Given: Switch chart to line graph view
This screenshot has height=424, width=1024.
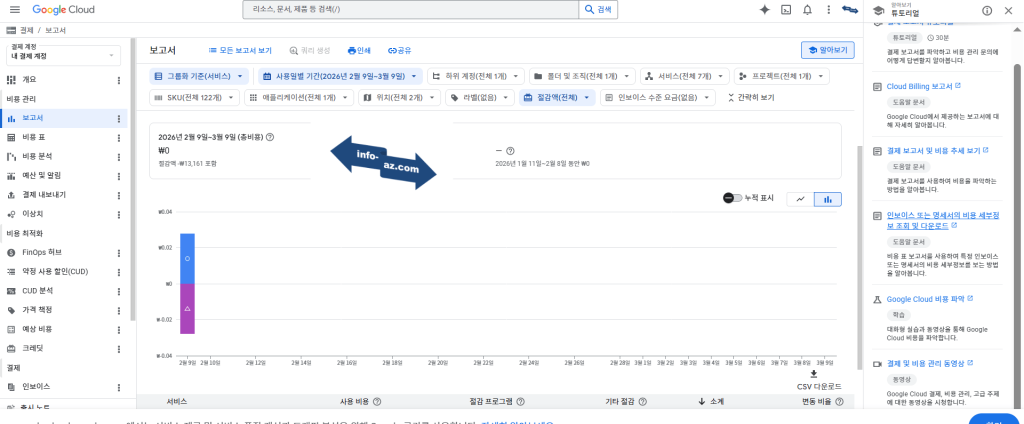Looking at the screenshot, I should point(800,199).
